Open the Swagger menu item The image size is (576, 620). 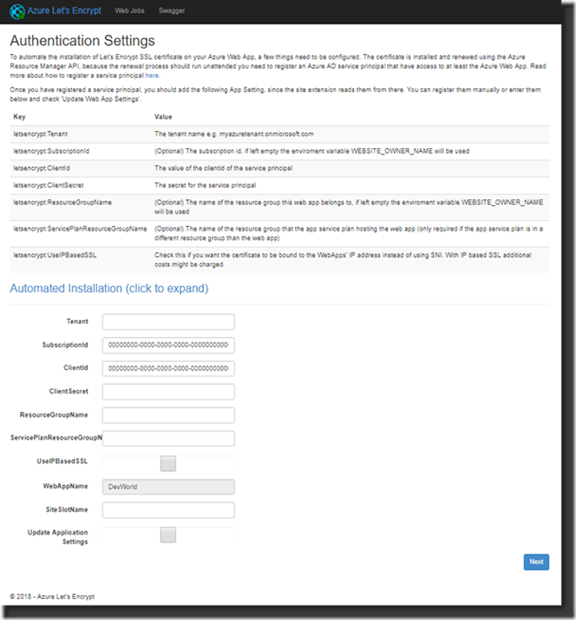click(172, 11)
